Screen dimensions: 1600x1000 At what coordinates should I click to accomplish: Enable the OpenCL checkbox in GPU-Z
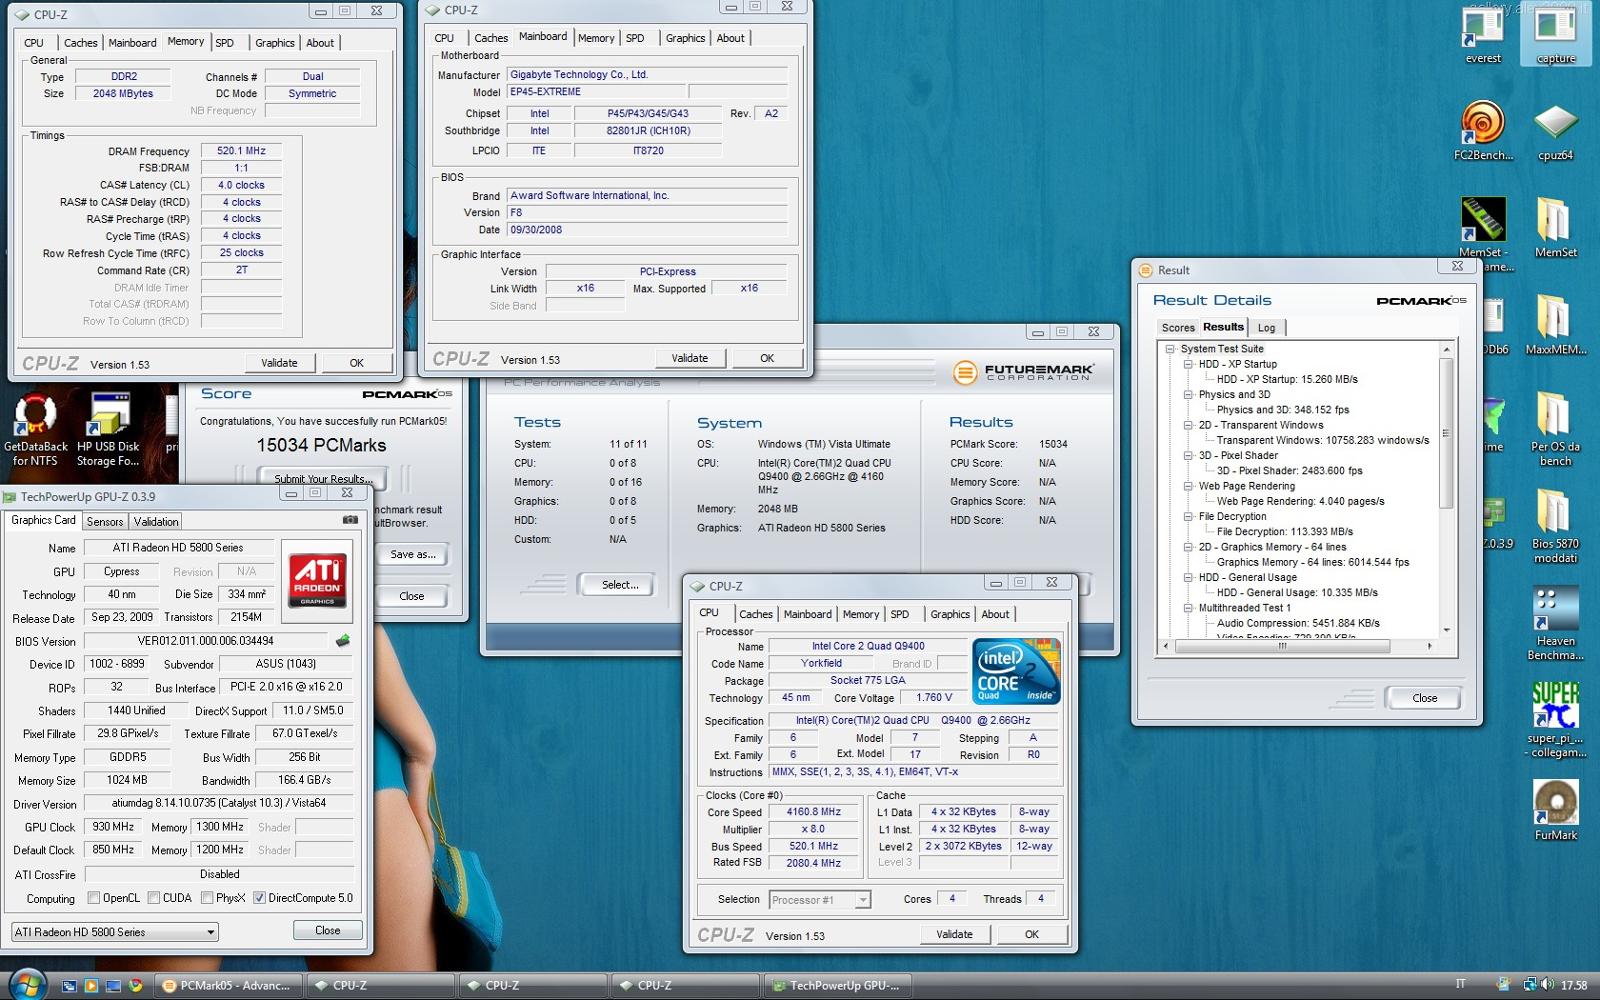93,898
